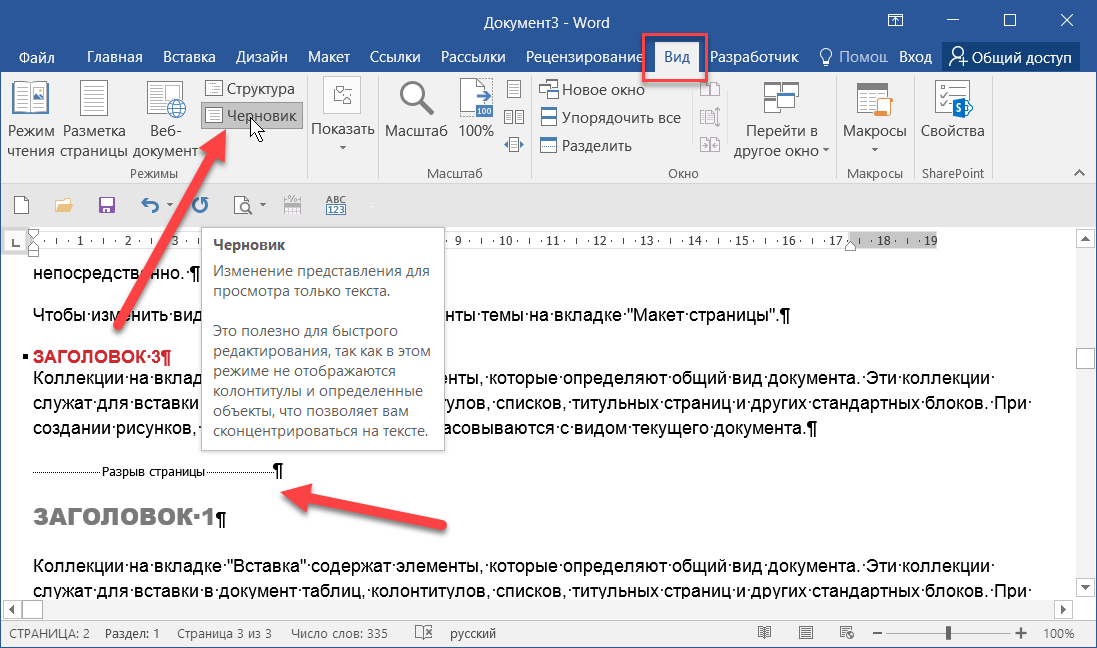Click right arrow of horizontal scrollbar
Viewport: 1097px width, 648px height.
1063,610
